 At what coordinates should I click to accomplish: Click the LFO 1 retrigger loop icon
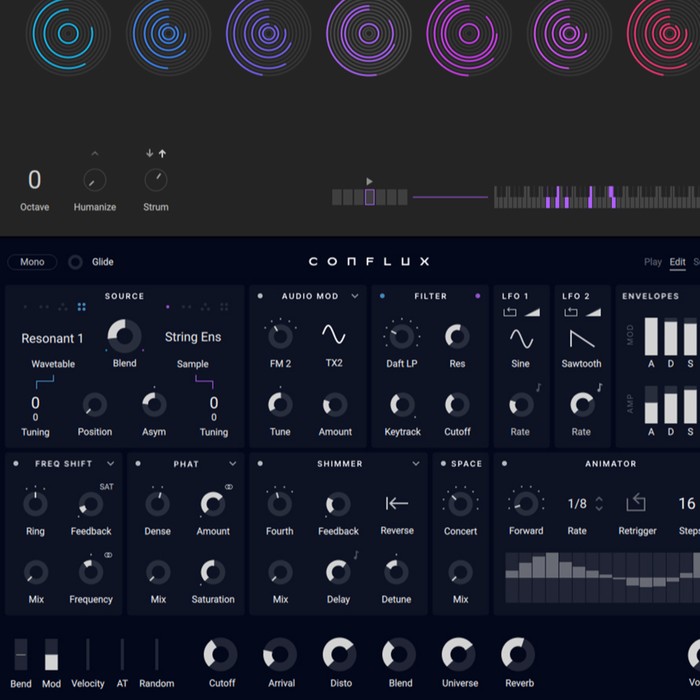(x=510, y=312)
